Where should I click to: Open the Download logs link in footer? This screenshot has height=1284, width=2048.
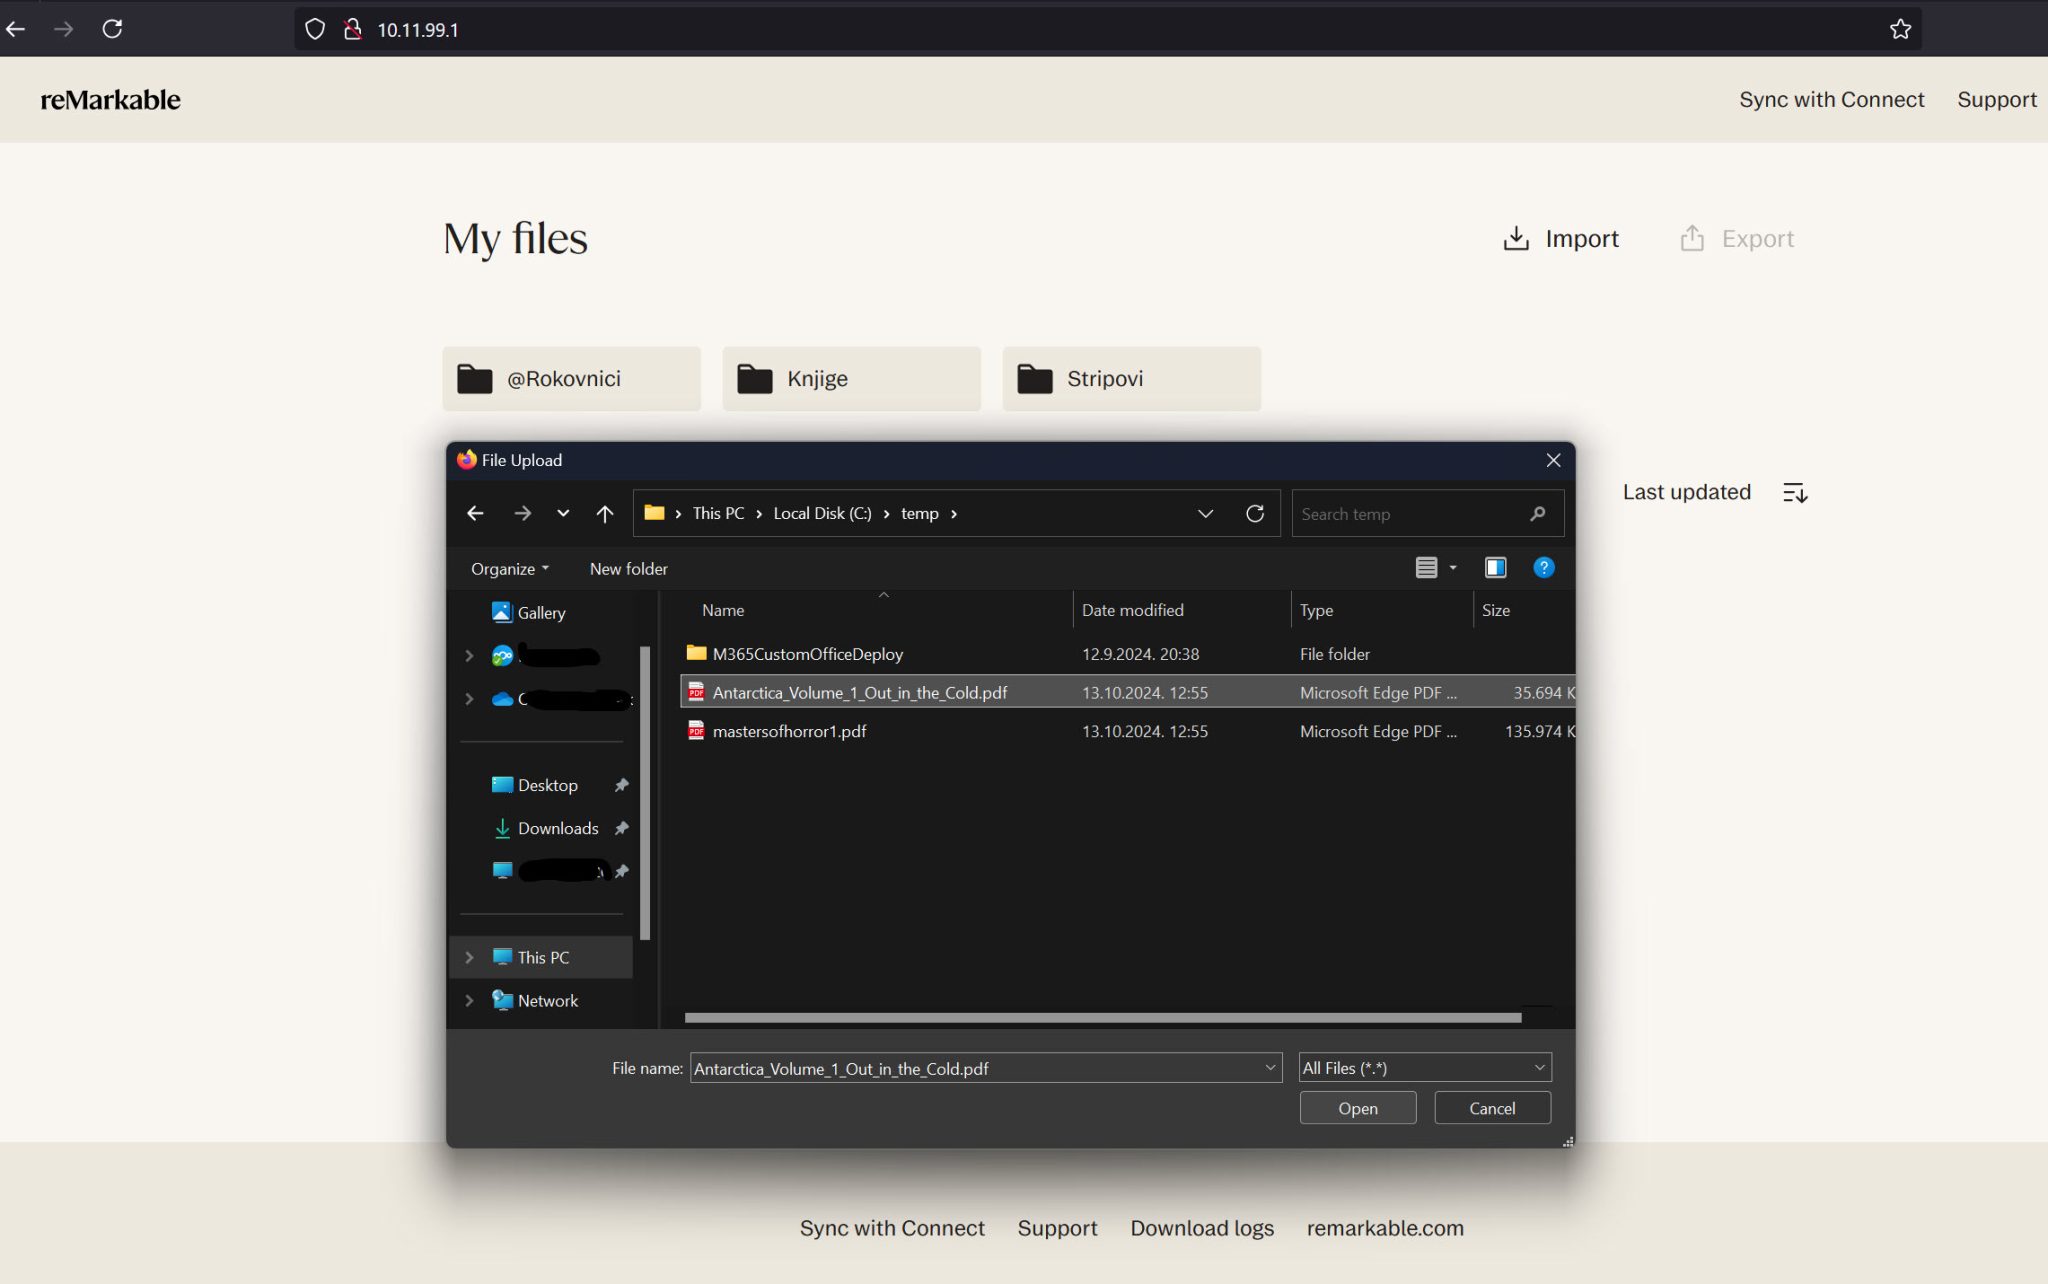[x=1201, y=1228]
